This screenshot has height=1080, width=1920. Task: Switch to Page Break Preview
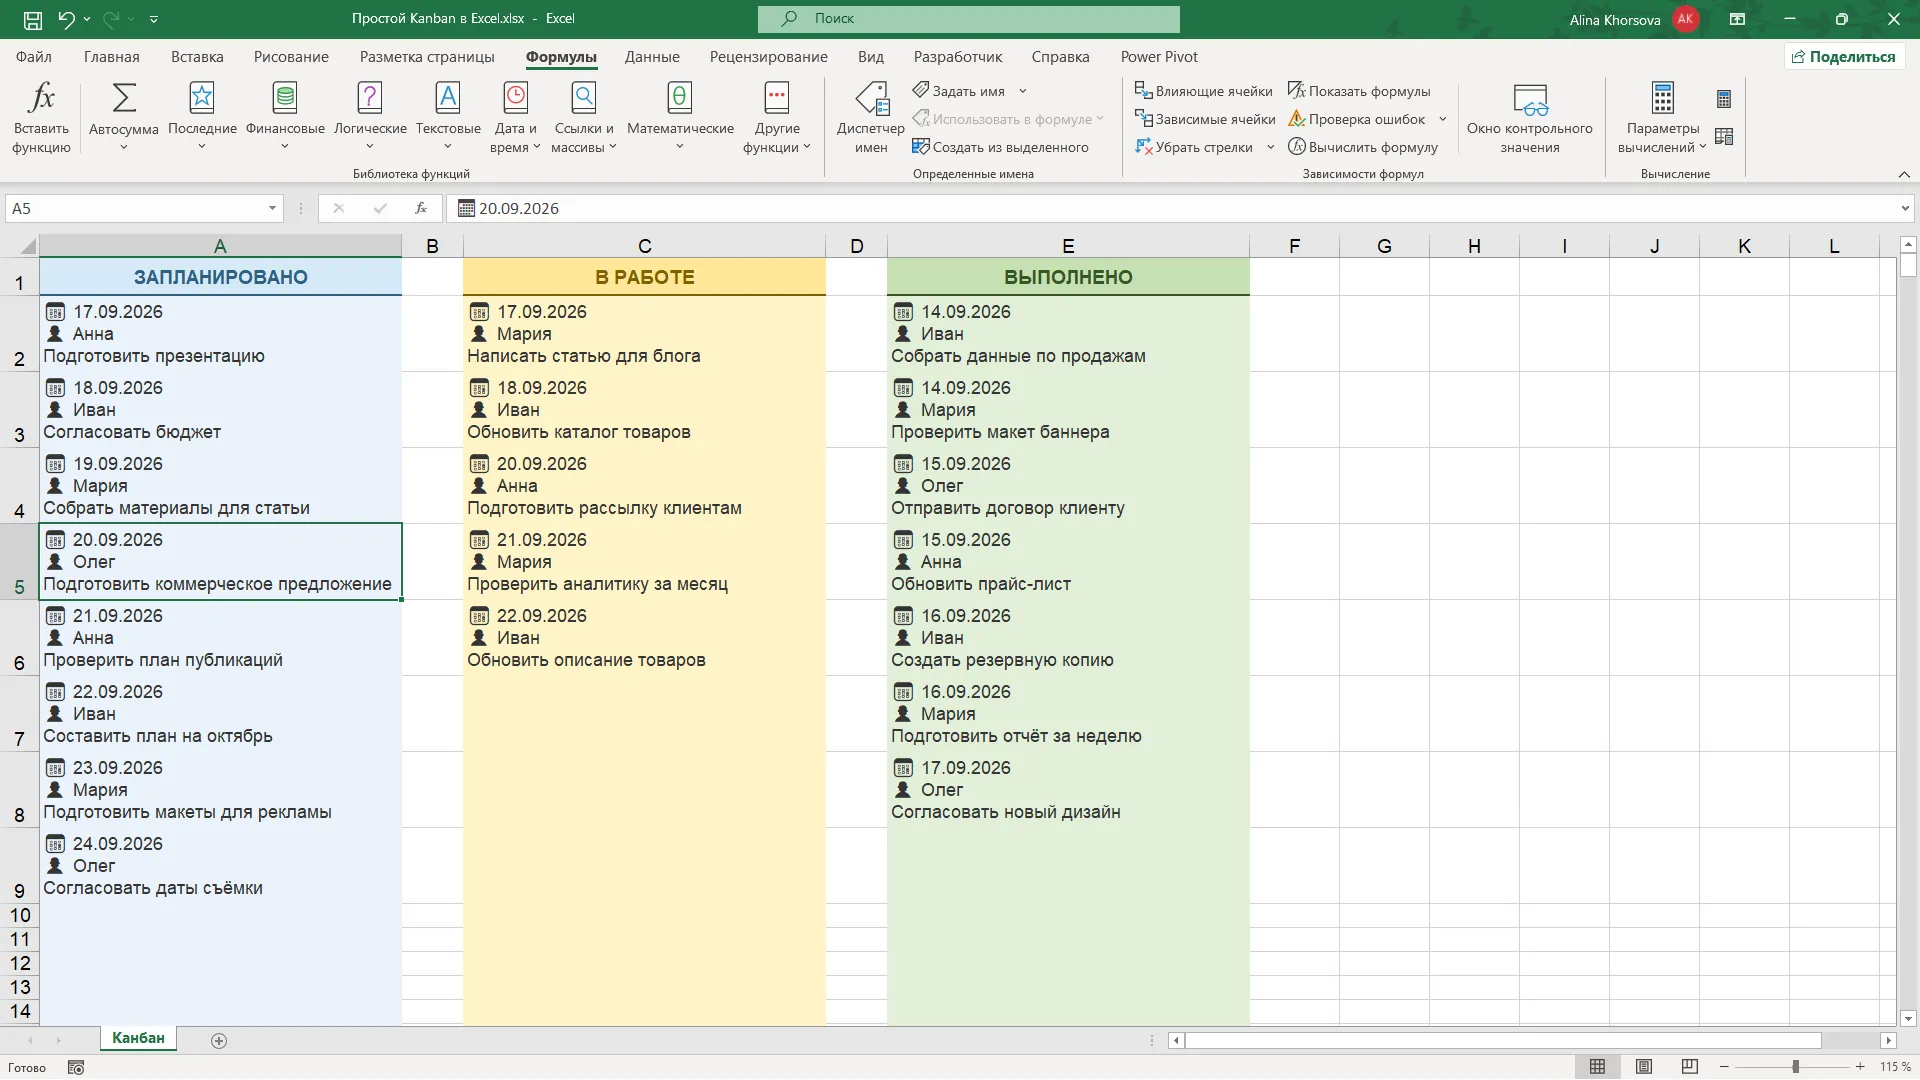tap(1690, 1067)
